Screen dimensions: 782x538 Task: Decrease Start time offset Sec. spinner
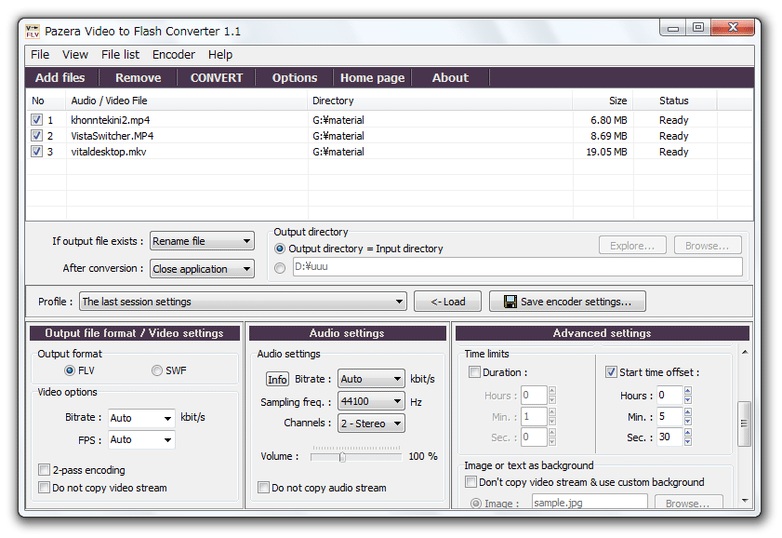coord(688,442)
